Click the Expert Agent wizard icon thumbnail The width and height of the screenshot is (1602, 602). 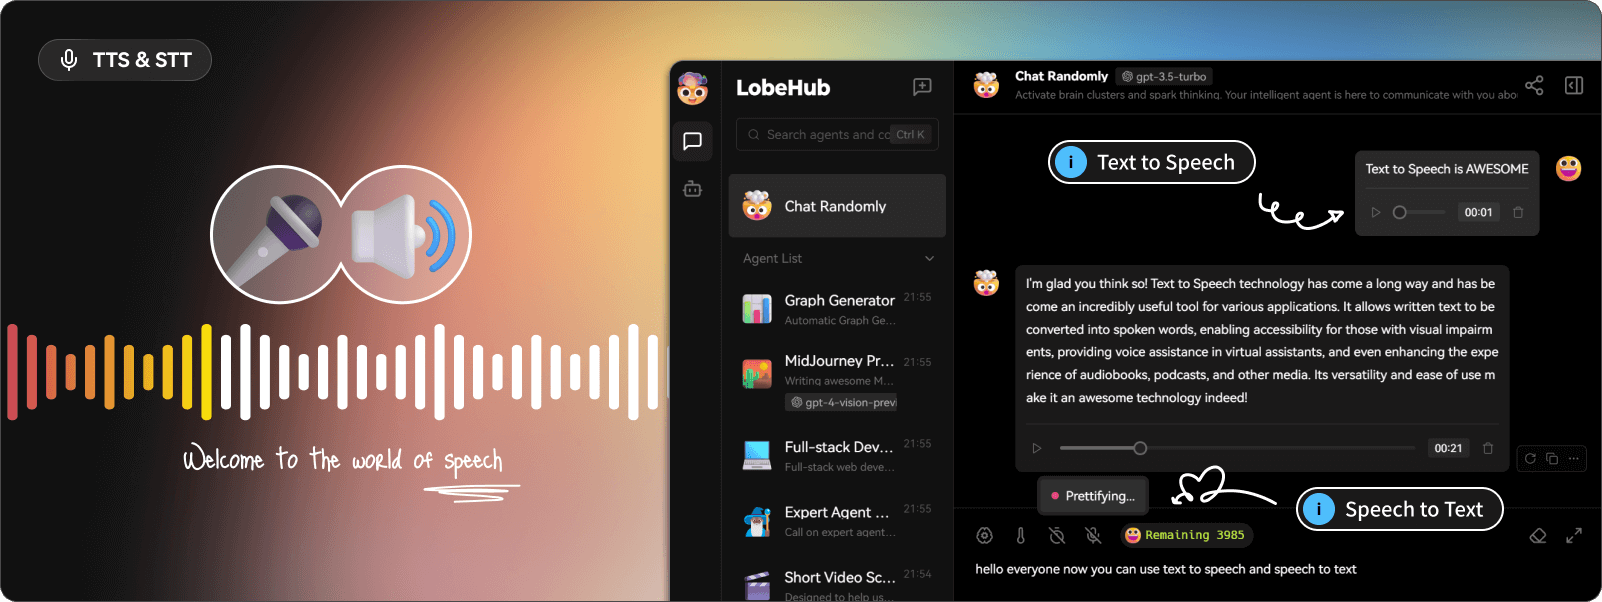click(757, 521)
